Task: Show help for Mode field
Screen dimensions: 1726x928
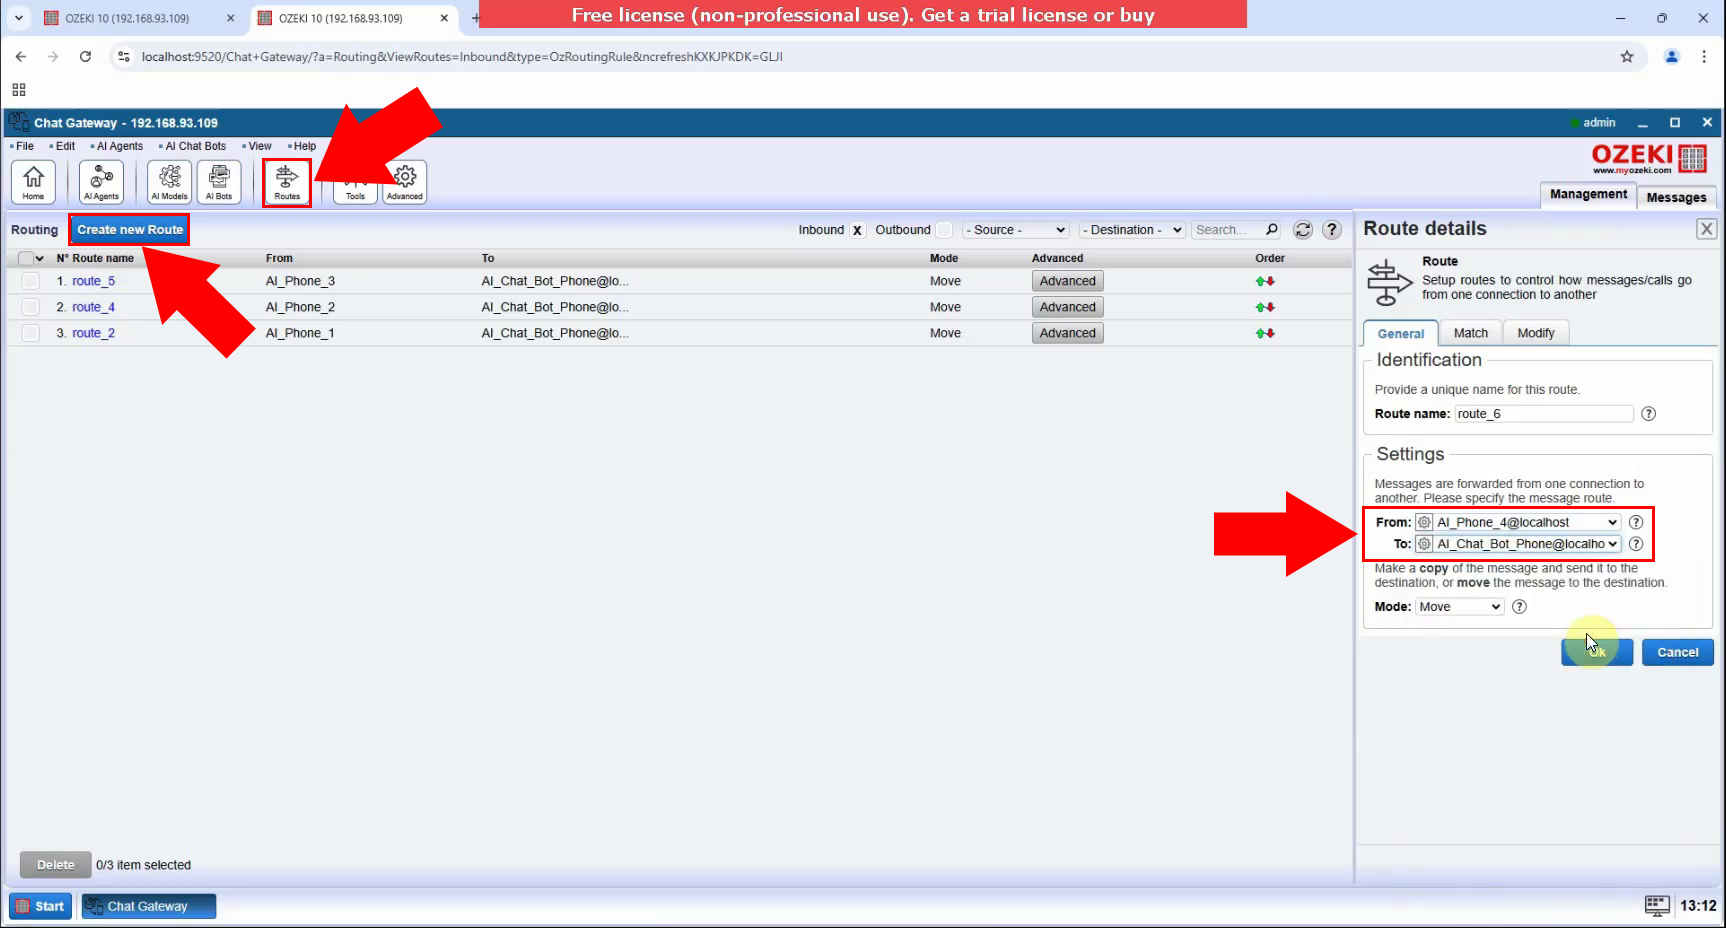Action: point(1519,607)
